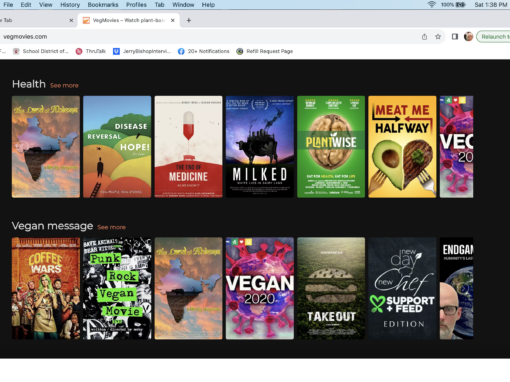Open the Coffee Wars poster
This screenshot has height=382, width=510.
46,288
